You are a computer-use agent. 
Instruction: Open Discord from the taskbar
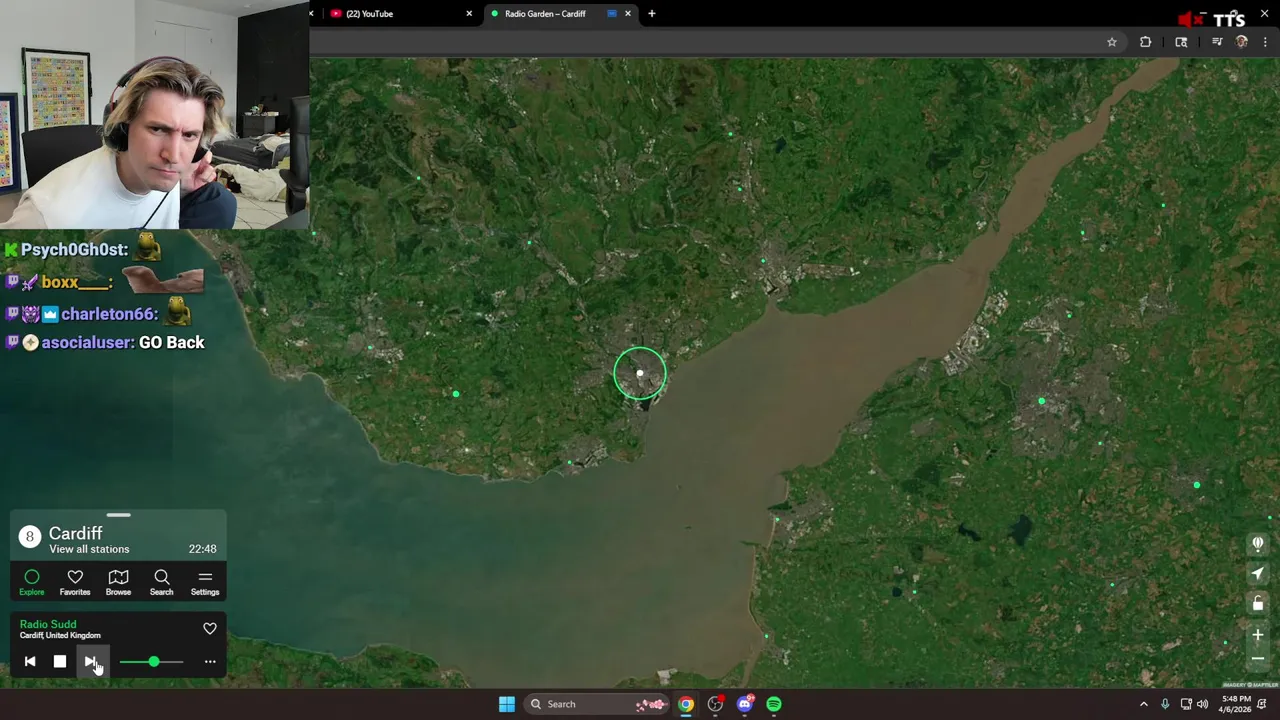744,704
